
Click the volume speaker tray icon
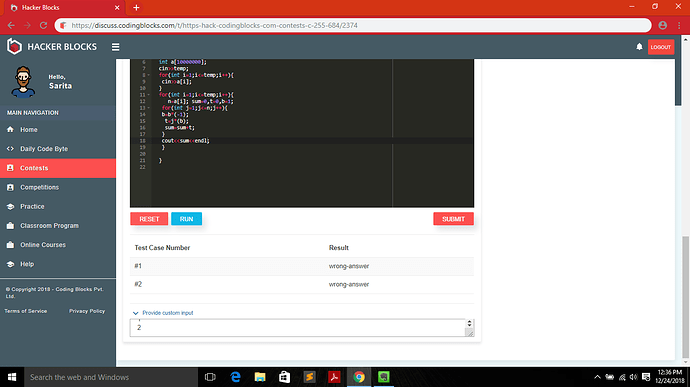pyautogui.click(x=633, y=377)
